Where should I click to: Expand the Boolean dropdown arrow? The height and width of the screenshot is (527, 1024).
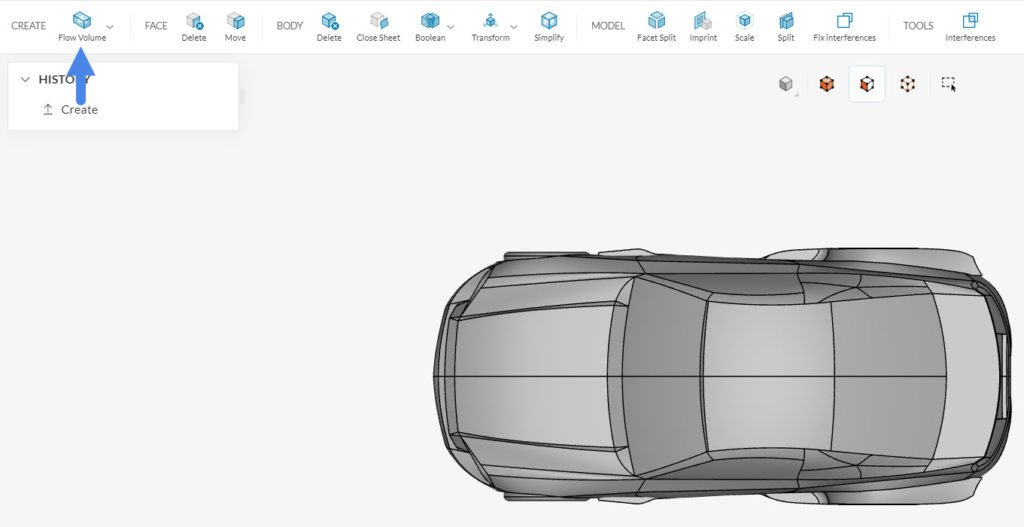(x=451, y=27)
